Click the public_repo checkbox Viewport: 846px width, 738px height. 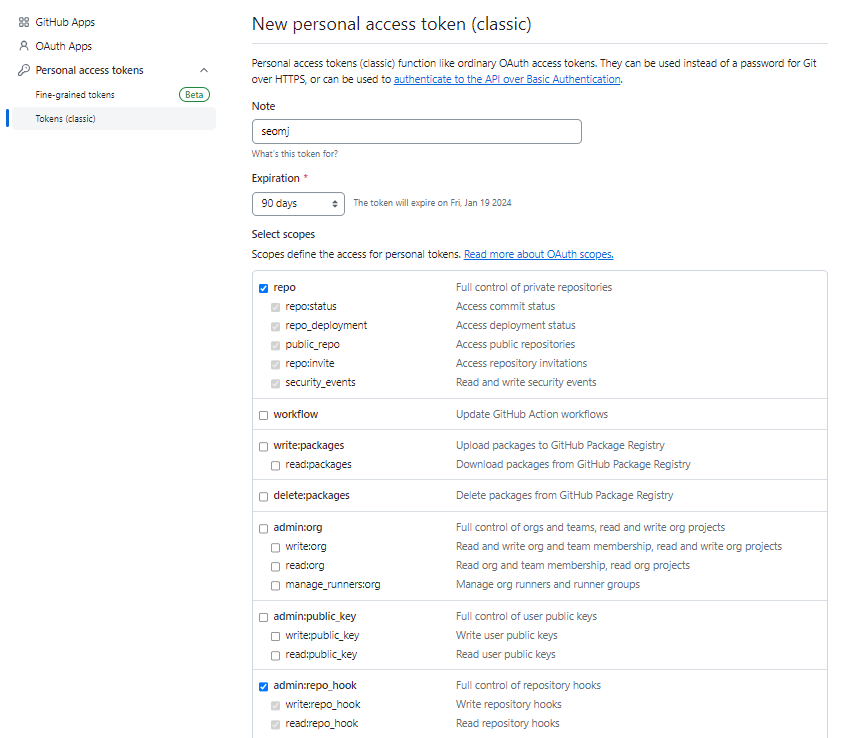[275, 345]
